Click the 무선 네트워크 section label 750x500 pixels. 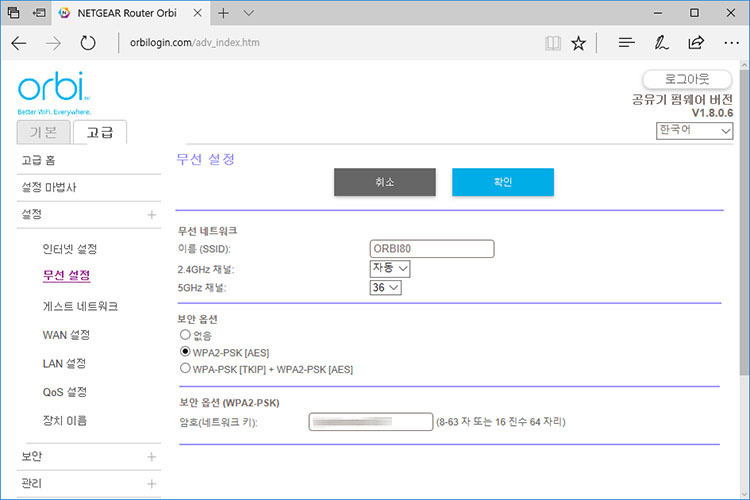(207, 231)
